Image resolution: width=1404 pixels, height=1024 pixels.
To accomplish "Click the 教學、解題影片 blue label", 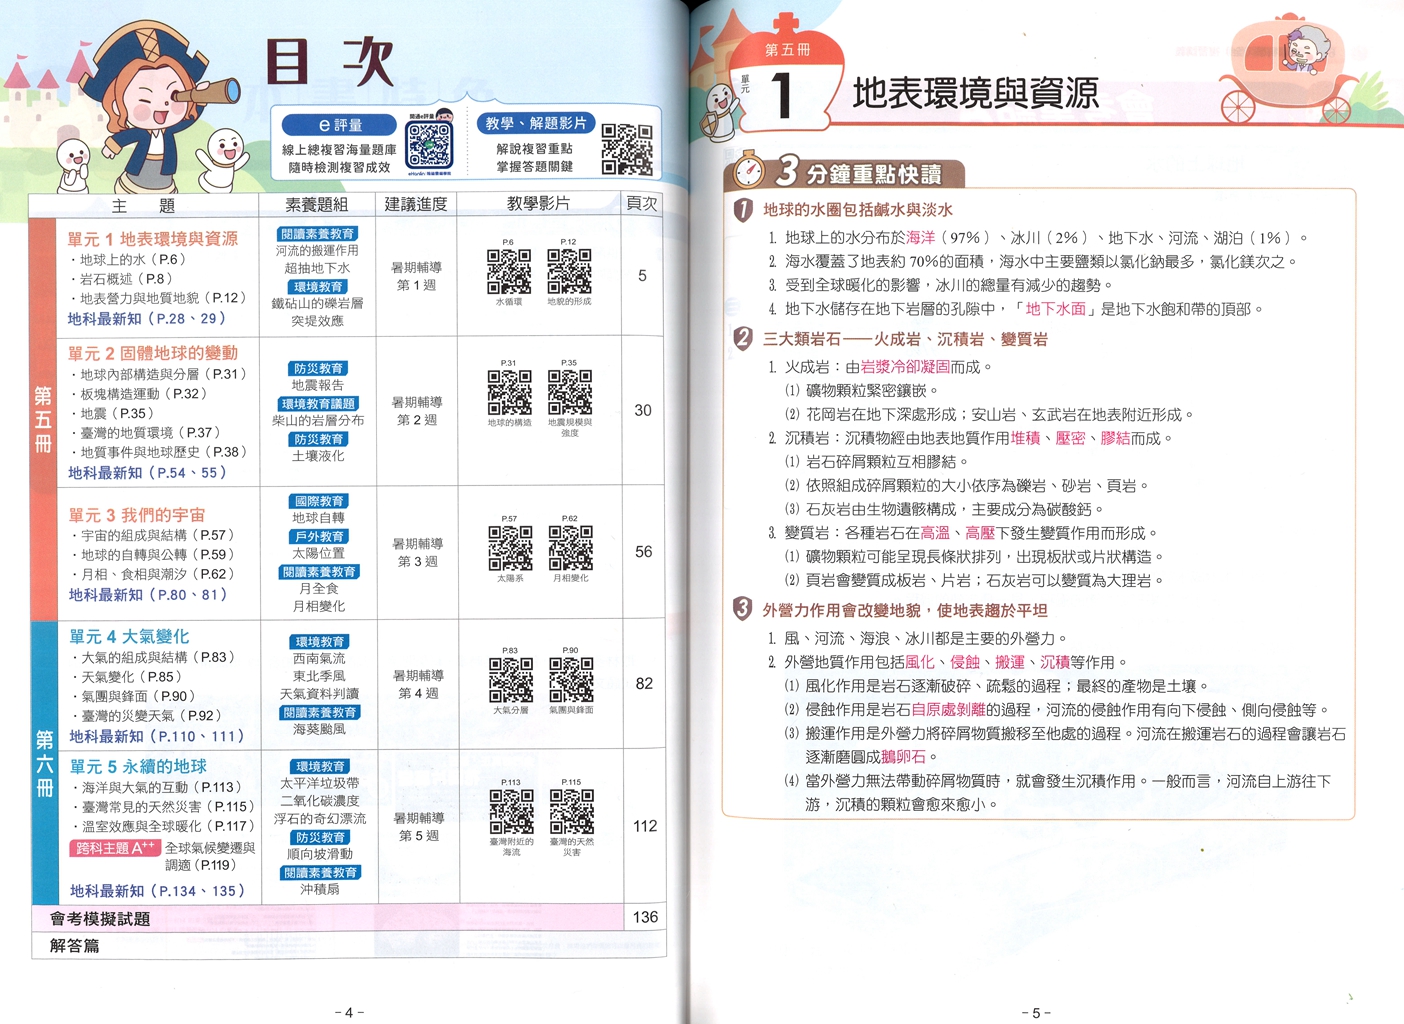I will [x=535, y=123].
